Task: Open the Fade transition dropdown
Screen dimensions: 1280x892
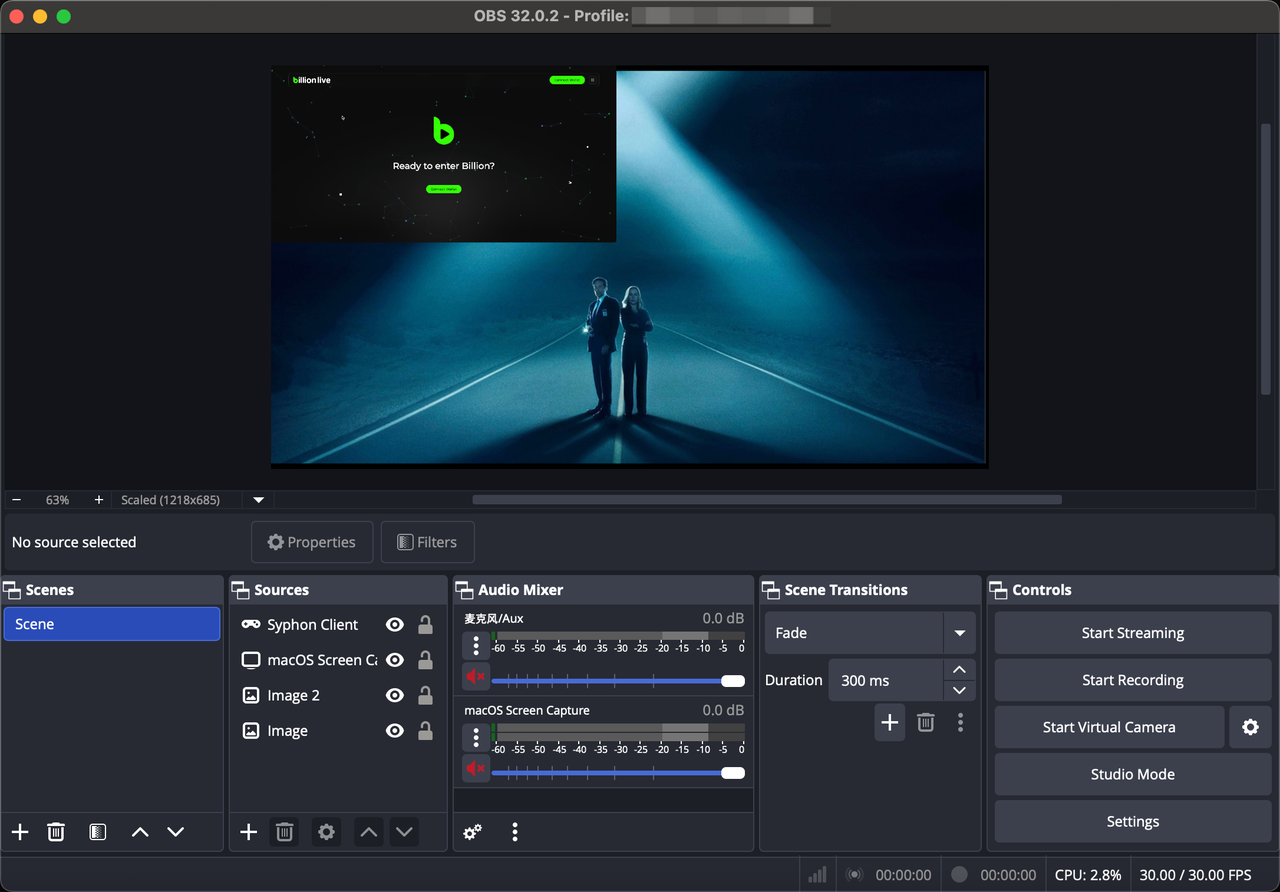Action: [x=959, y=633]
